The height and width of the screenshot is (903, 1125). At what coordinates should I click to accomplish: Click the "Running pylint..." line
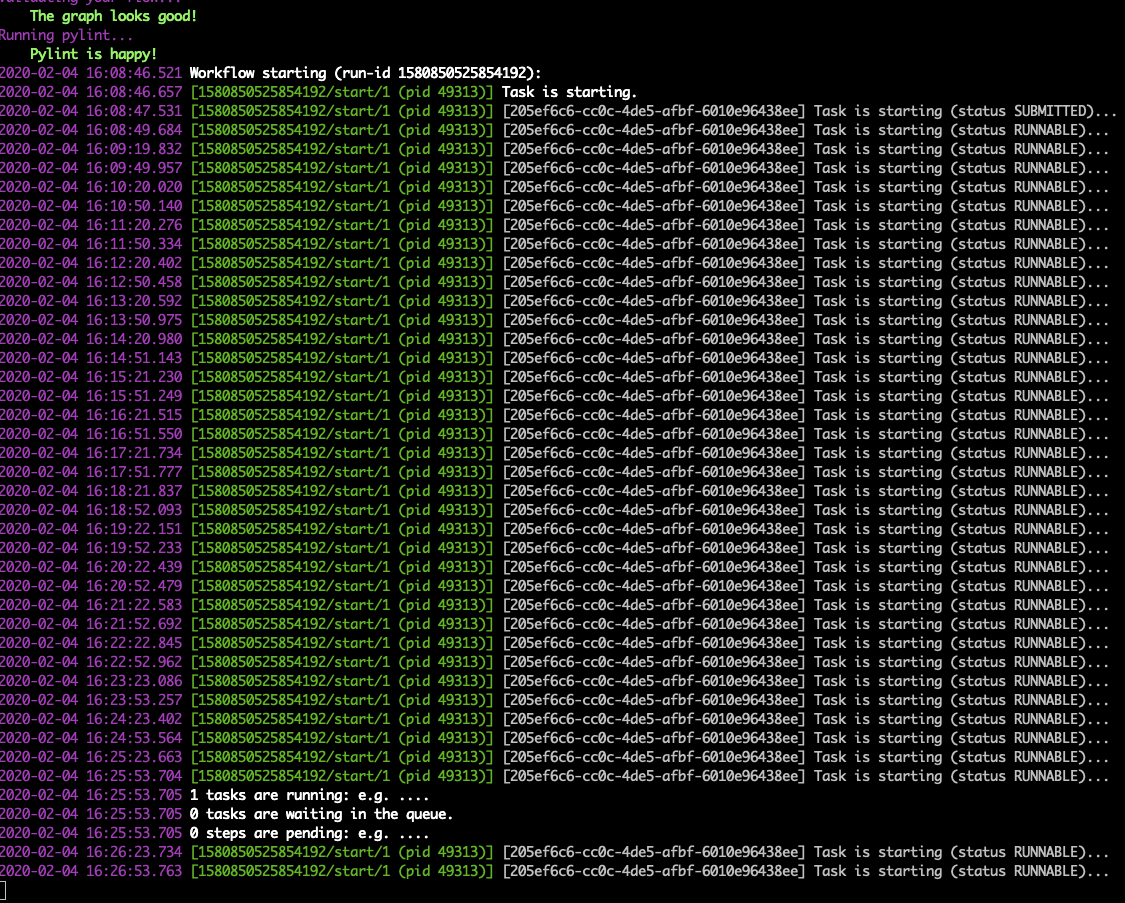(66, 35)
